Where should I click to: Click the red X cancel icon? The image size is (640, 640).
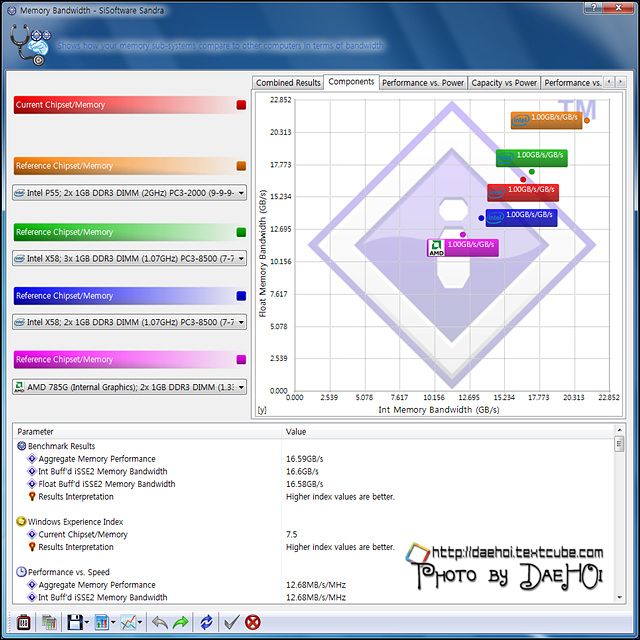(253, 622)
